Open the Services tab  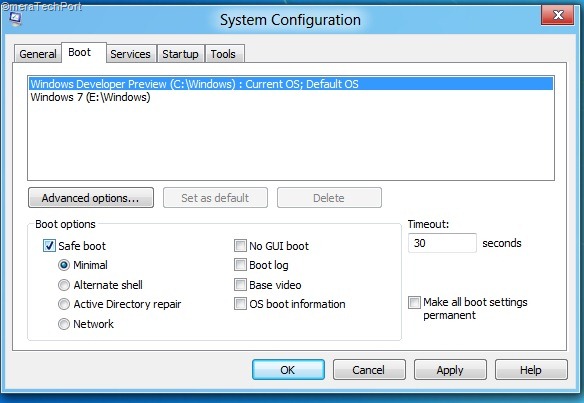pos(131,54)
